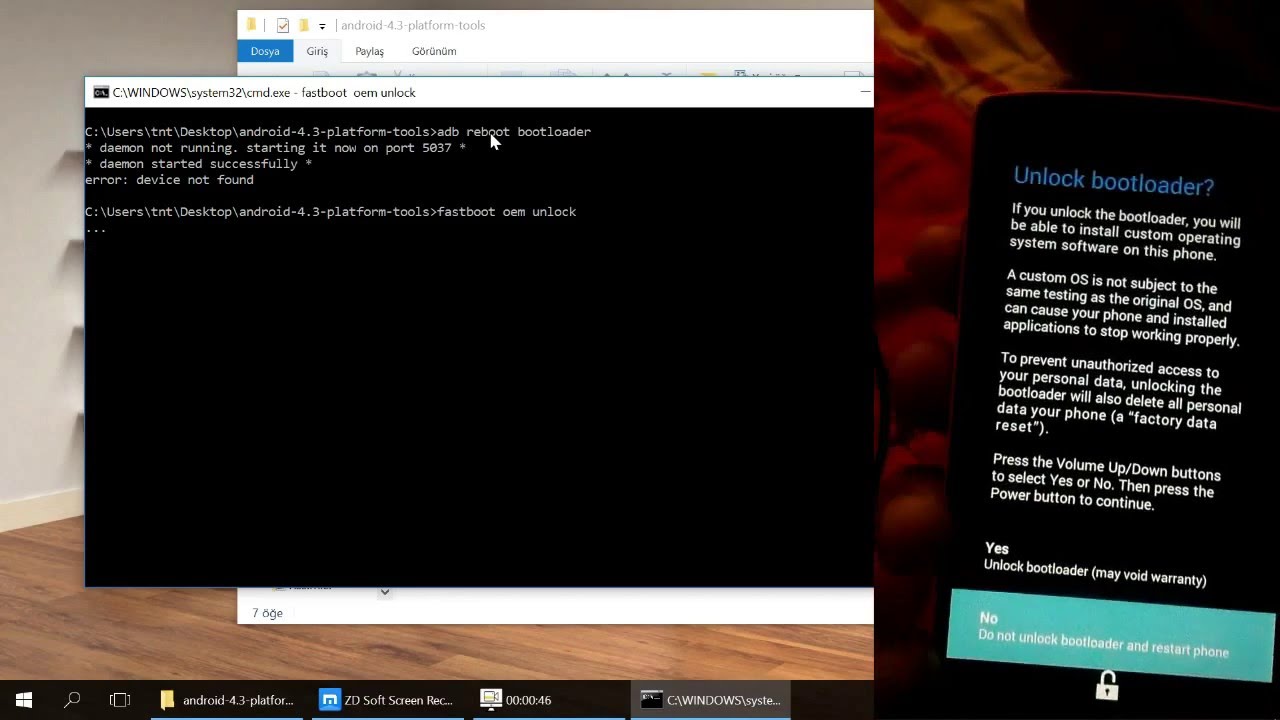This screenshot has width=1280, height=720.
Task: Switch to the Giriş ribbon tab
Action: [x=317, y=51]
